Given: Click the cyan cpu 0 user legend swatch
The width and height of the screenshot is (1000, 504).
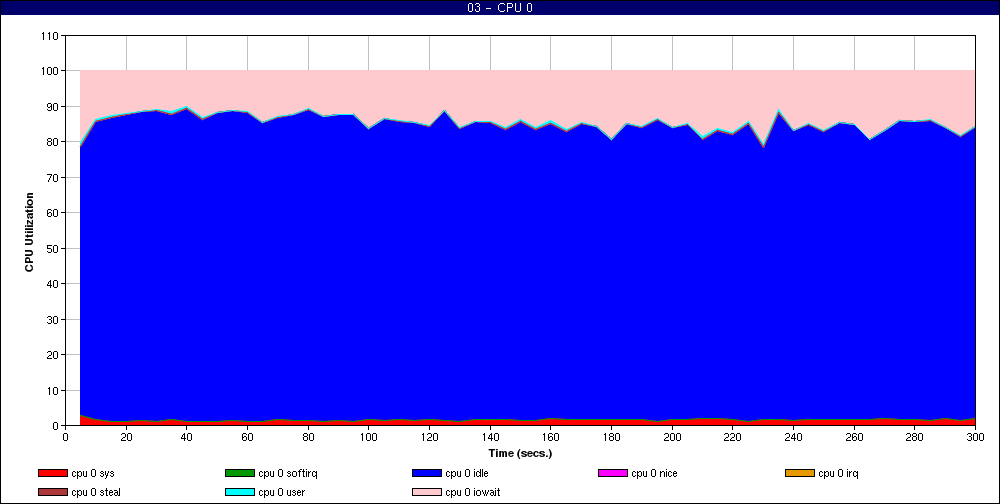Looking at the screenshot, I should [x=240, y=492].
